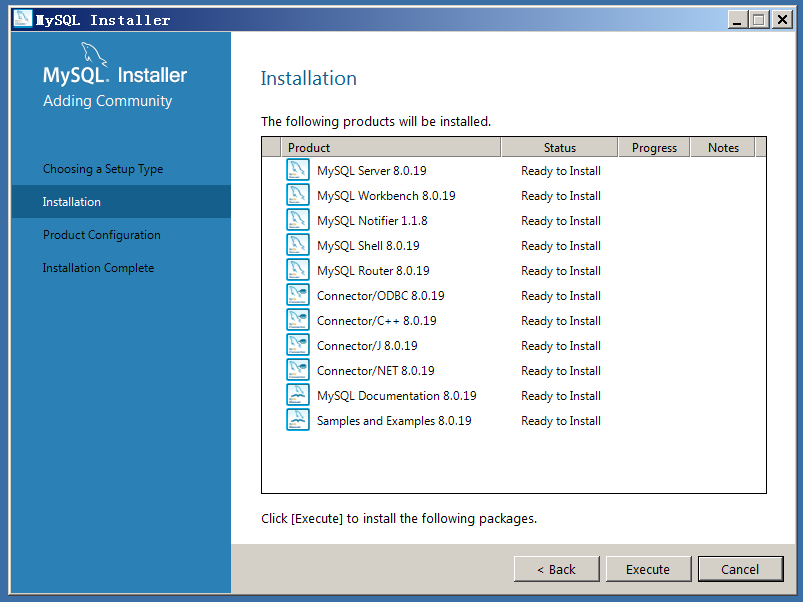The image size is (803, 602).
Task: Click the Connector/ODBC 8.0.19 icon
Action: point(298,295)
